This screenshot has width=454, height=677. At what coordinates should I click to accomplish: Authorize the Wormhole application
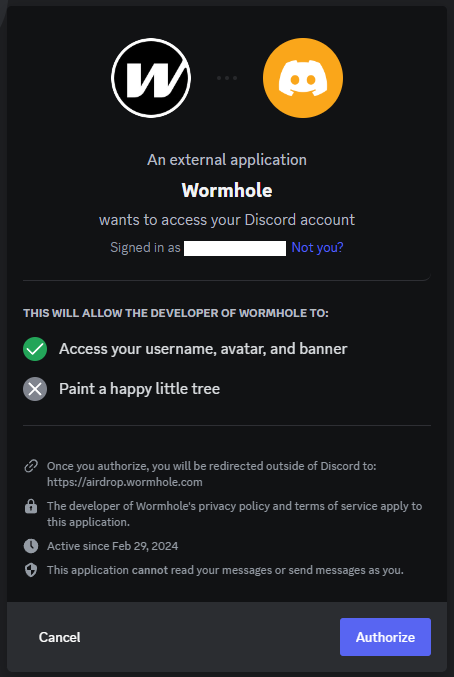pyautogui.click(x=385, y=637)
